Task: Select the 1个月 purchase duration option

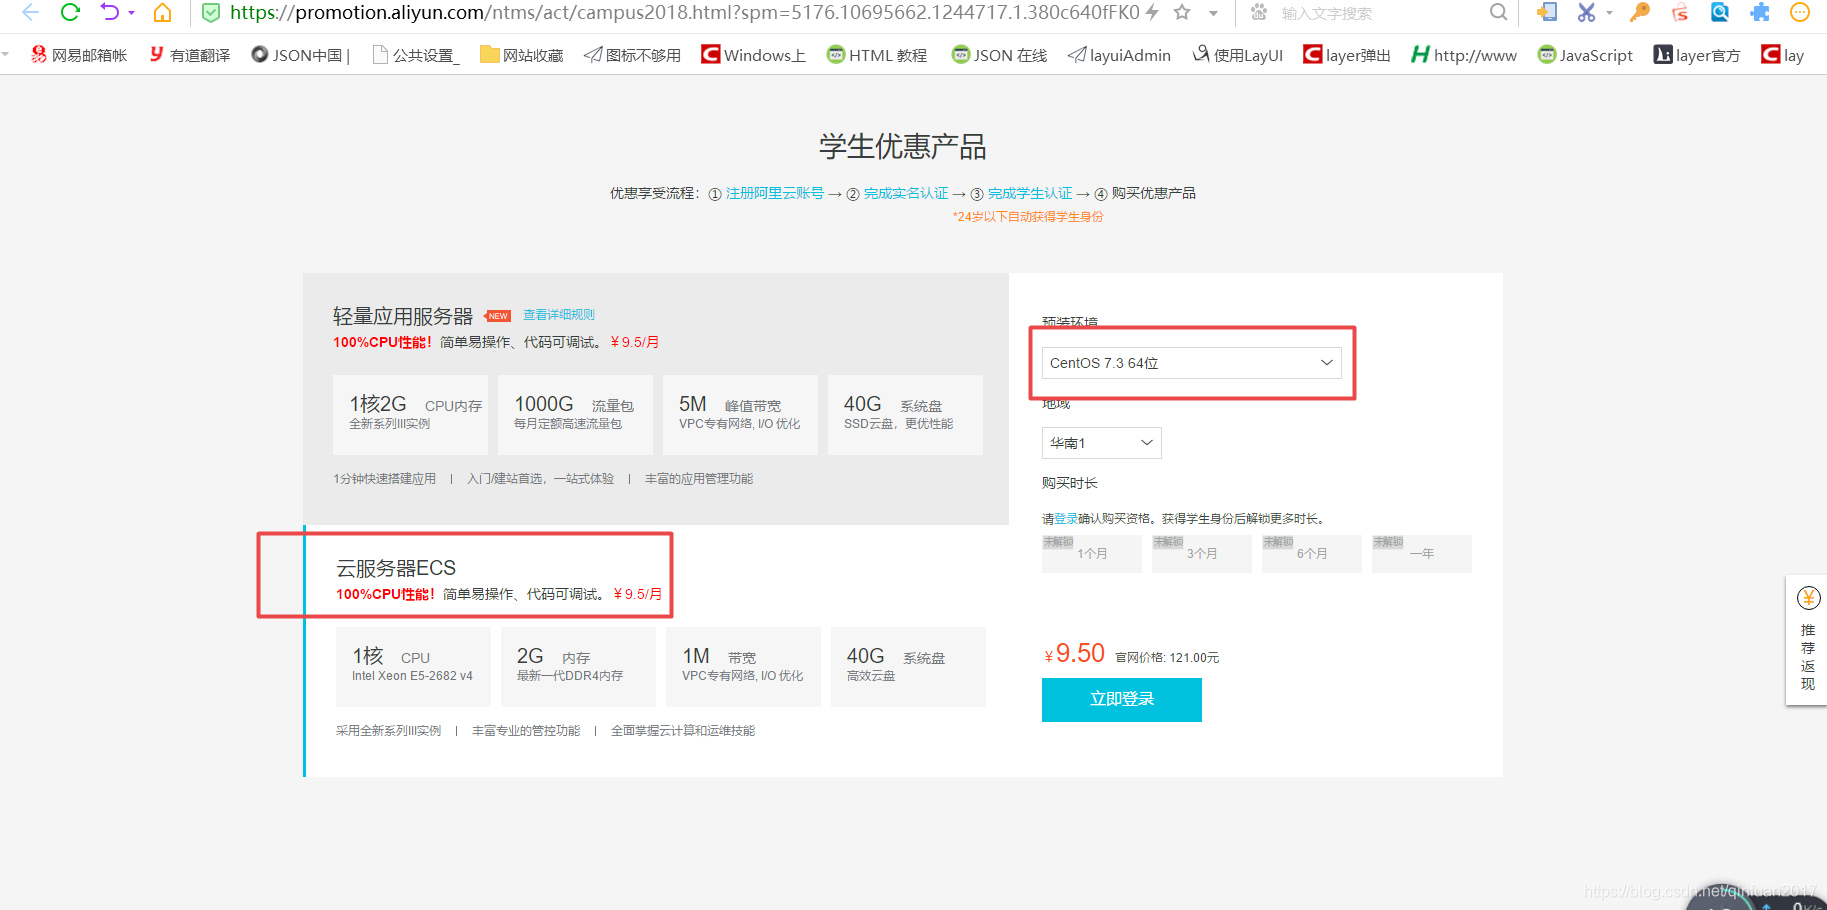Action: tap(1091, 552)
